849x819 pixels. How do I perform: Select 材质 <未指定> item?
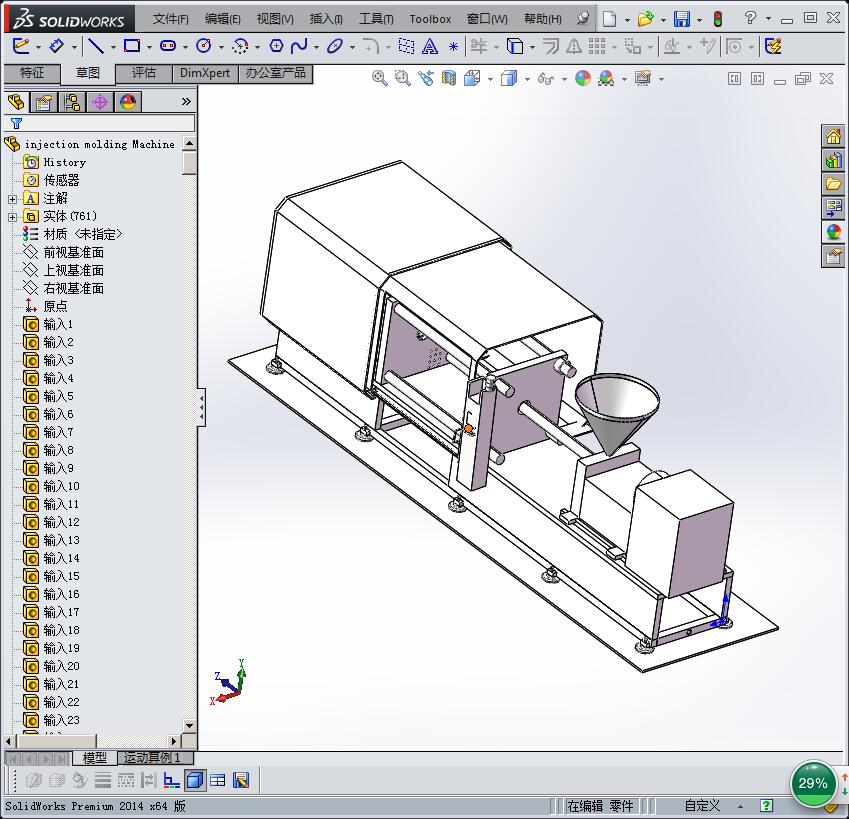coord(82,234)
